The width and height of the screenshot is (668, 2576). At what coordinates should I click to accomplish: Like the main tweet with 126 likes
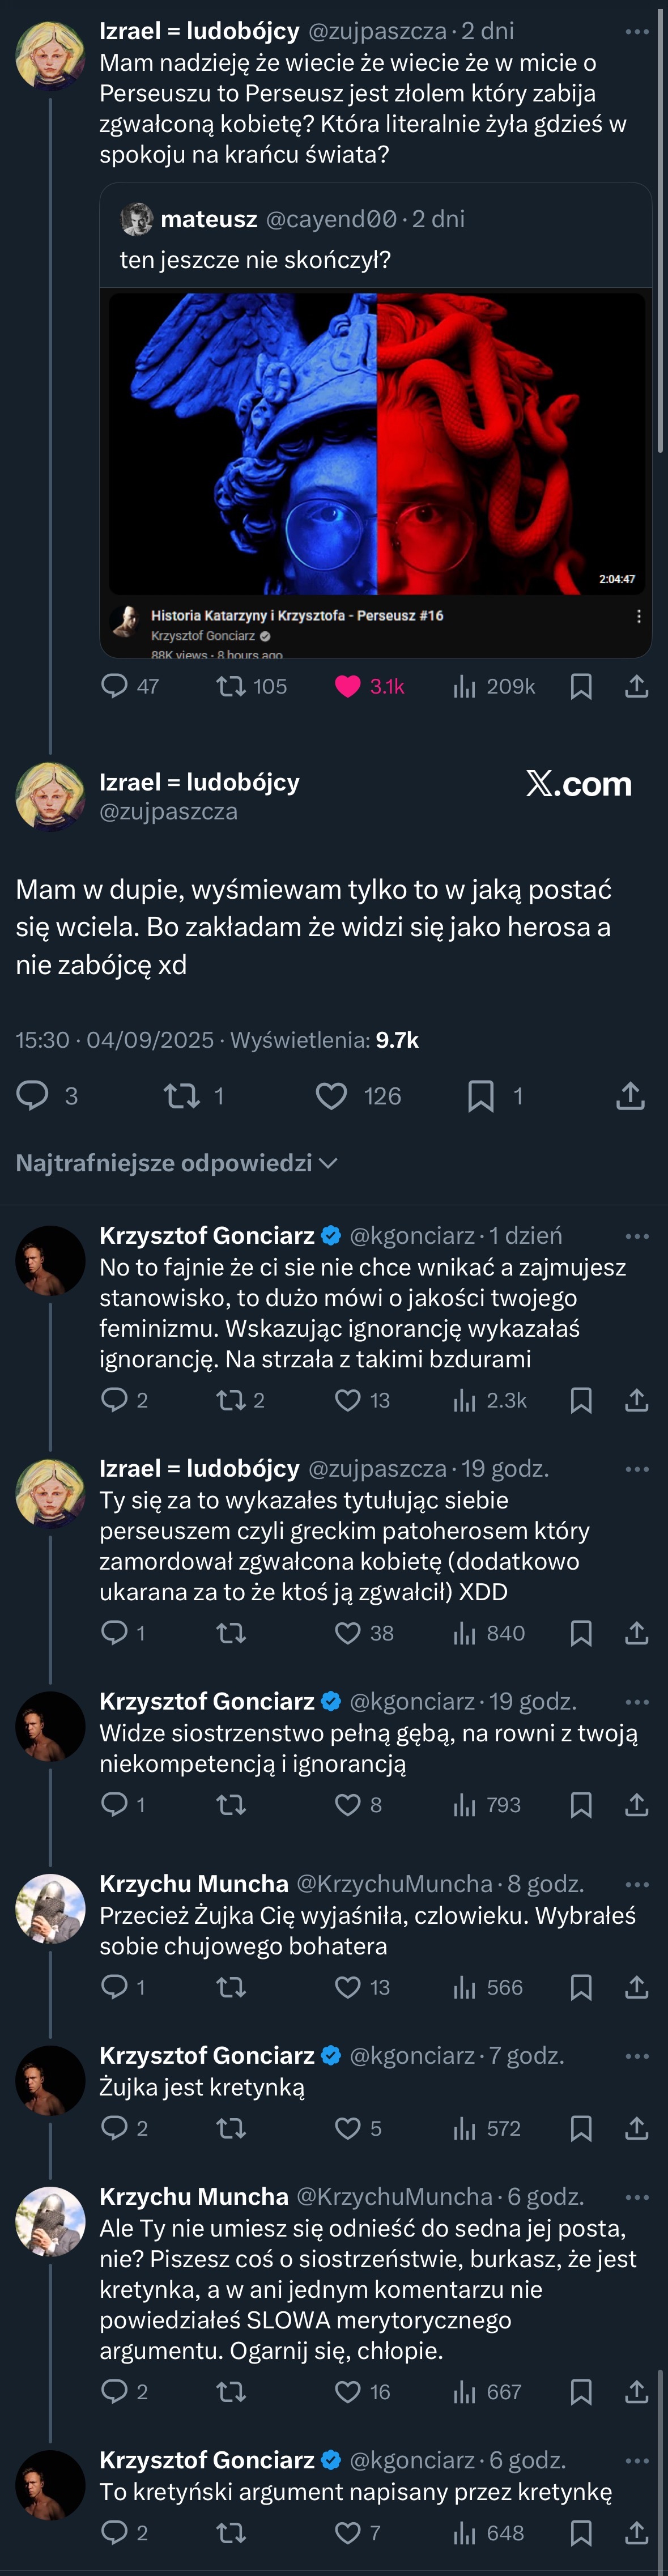coord(331,1096)
